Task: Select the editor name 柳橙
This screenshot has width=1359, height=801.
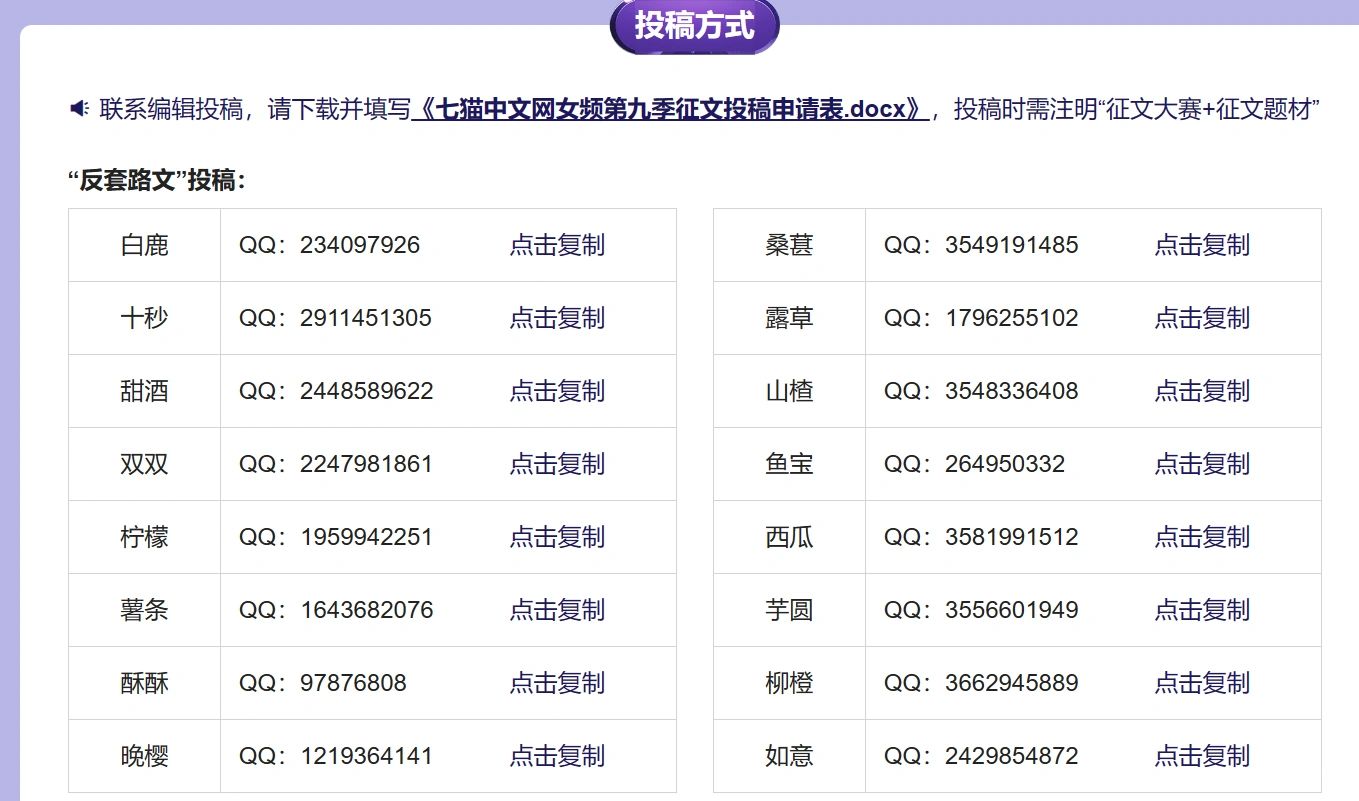Action: pos(789,683)
